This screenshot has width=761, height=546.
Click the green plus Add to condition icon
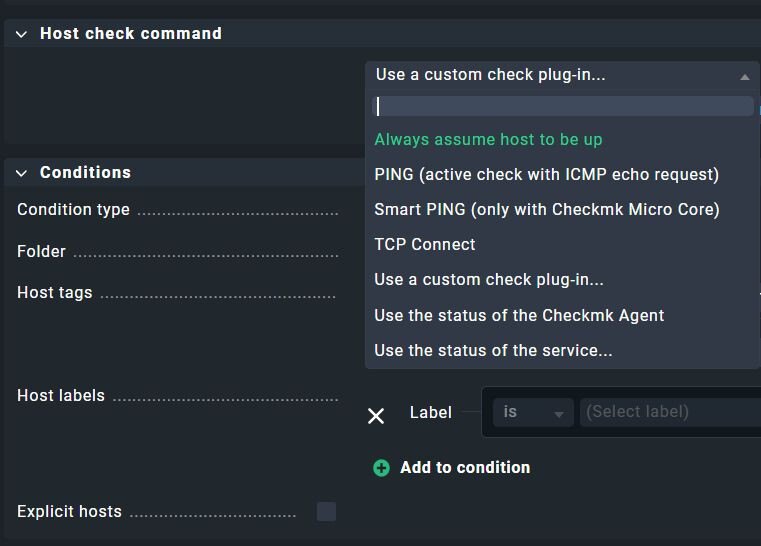tap(381, 468)
